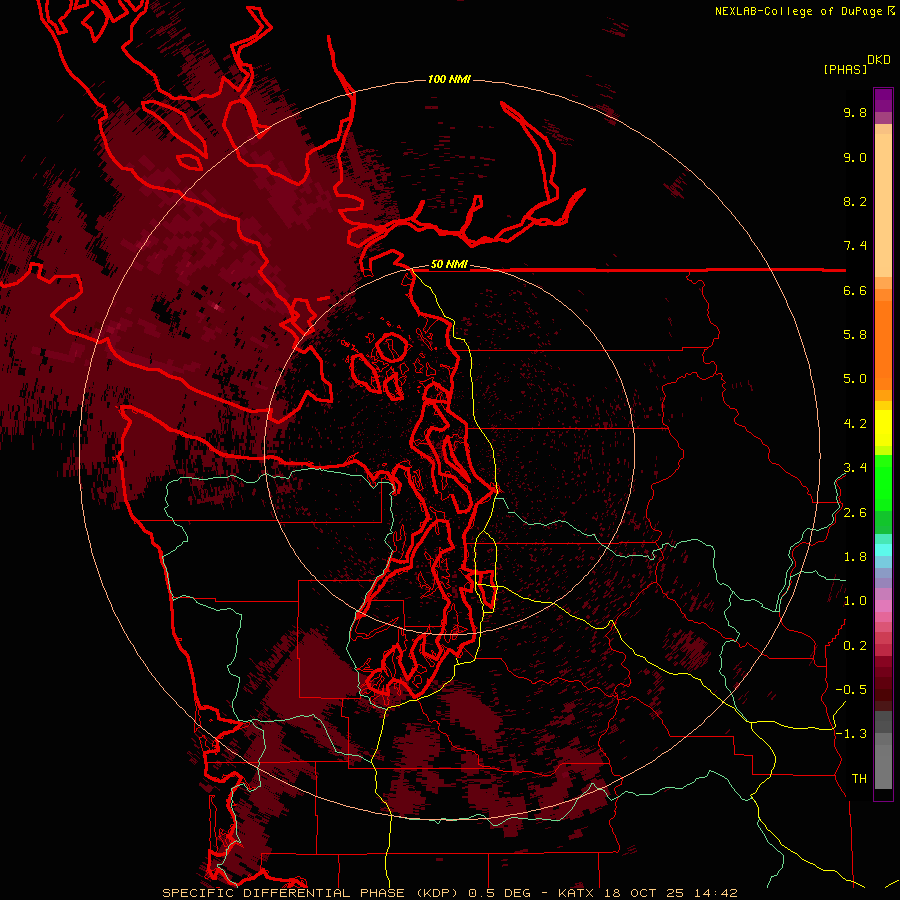The height and width of the screenshot is (900, 900).
Task: Click the 5.8 value on the color scale
Action: pos(855,335)
